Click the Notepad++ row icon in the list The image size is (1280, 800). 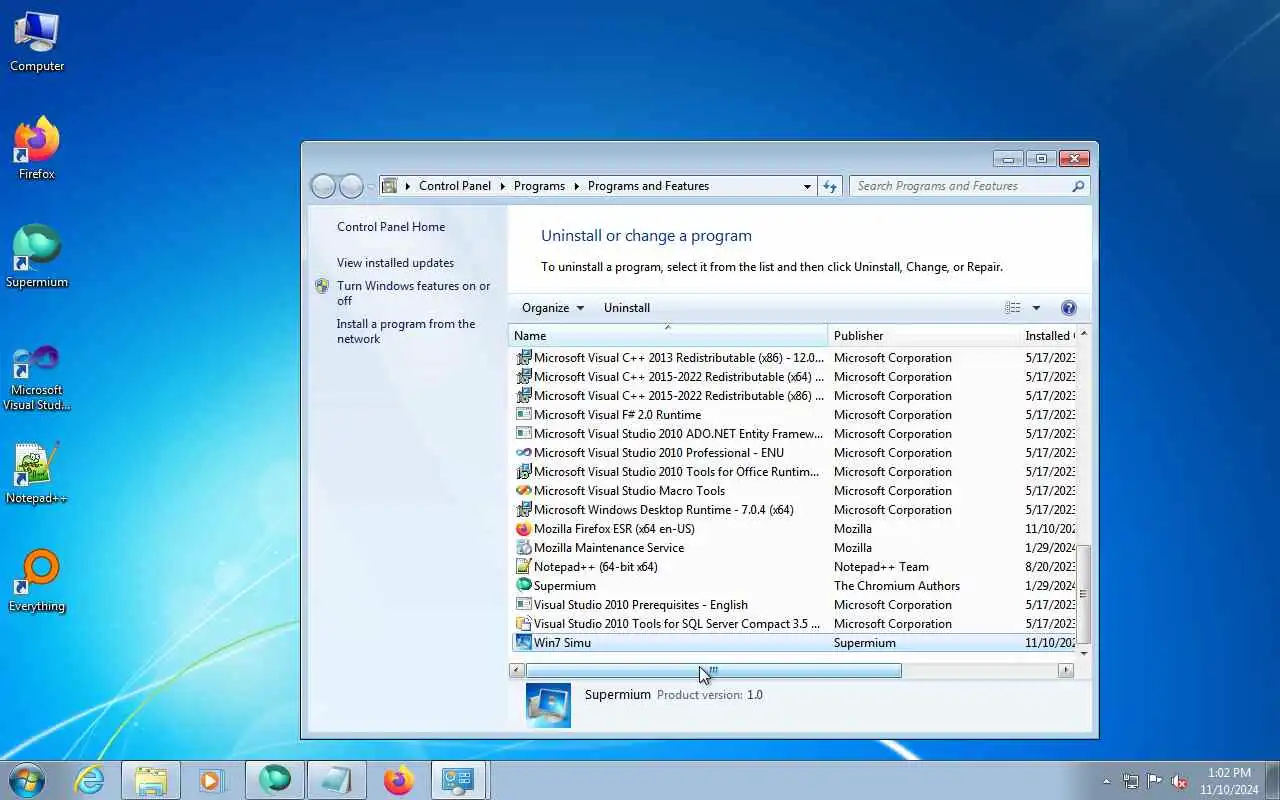tap(523, 567)
